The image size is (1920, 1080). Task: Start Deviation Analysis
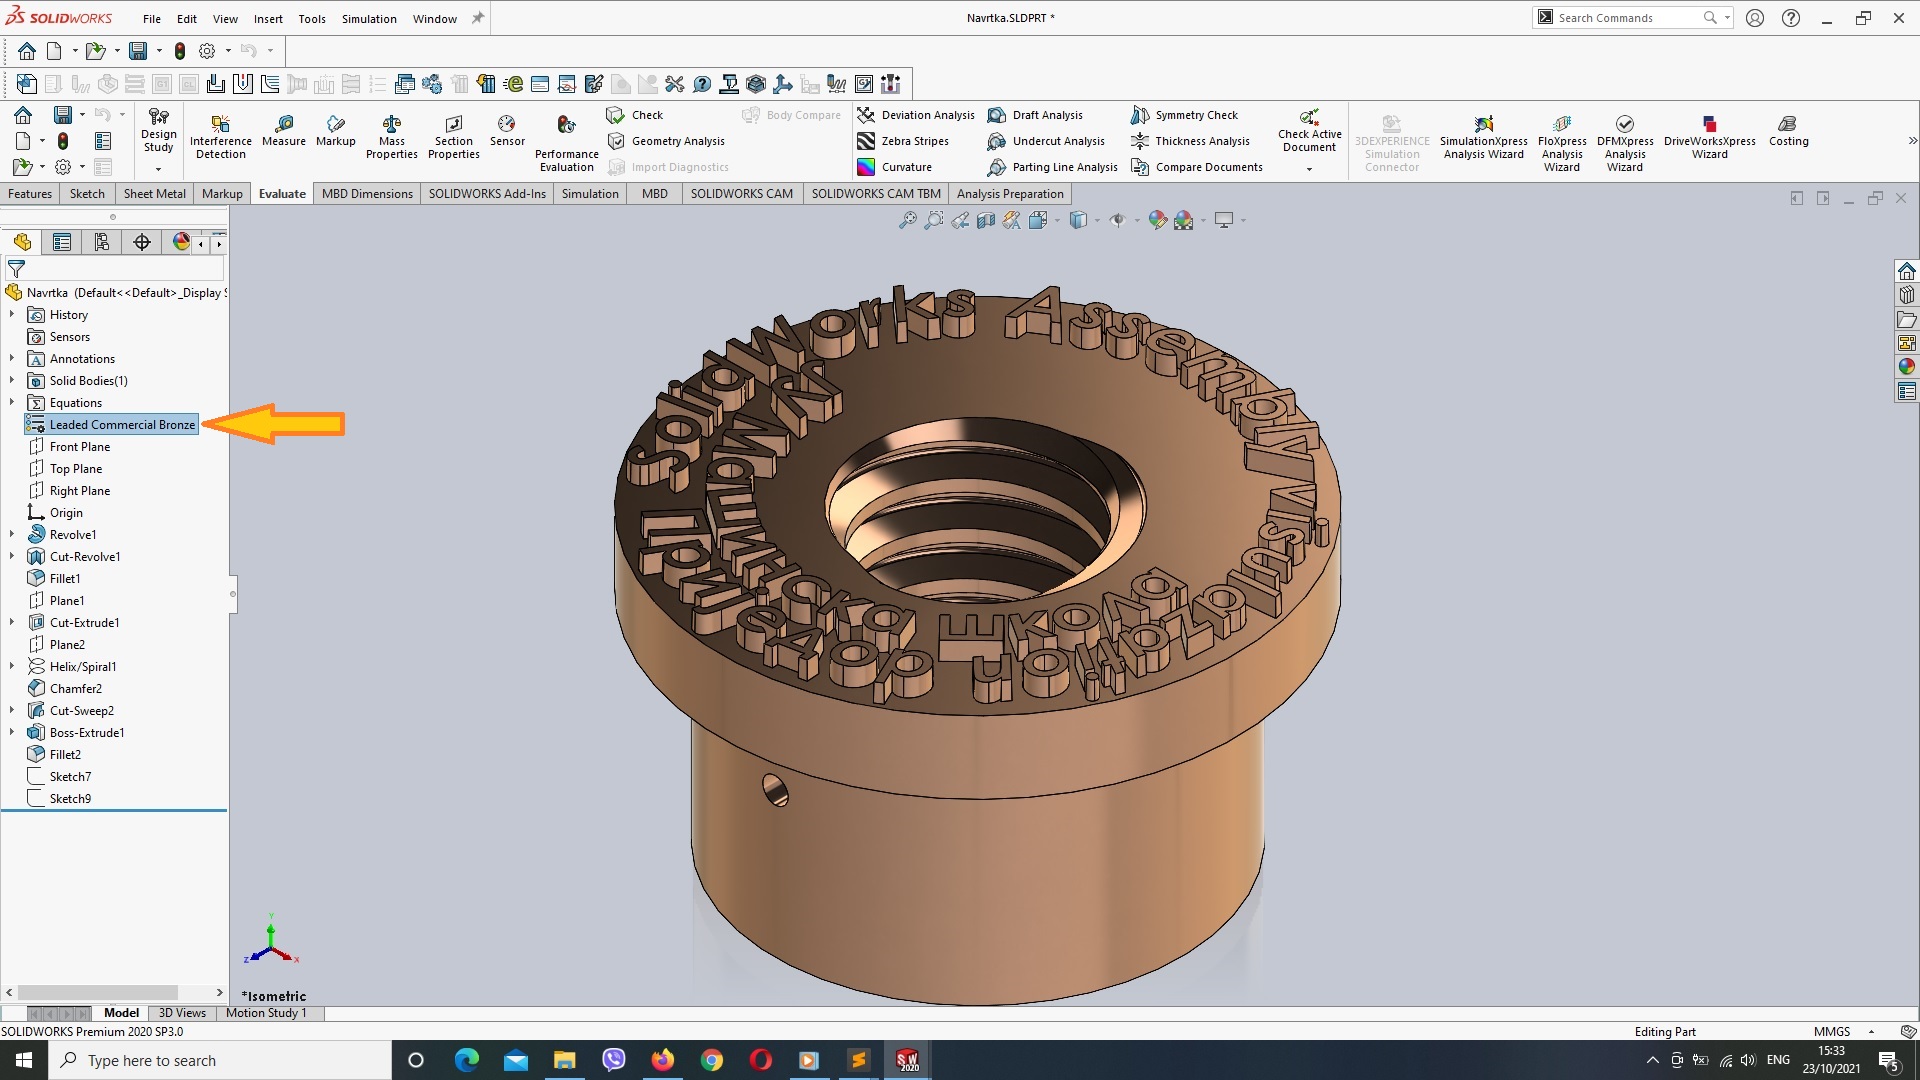(x=916, y=115)
